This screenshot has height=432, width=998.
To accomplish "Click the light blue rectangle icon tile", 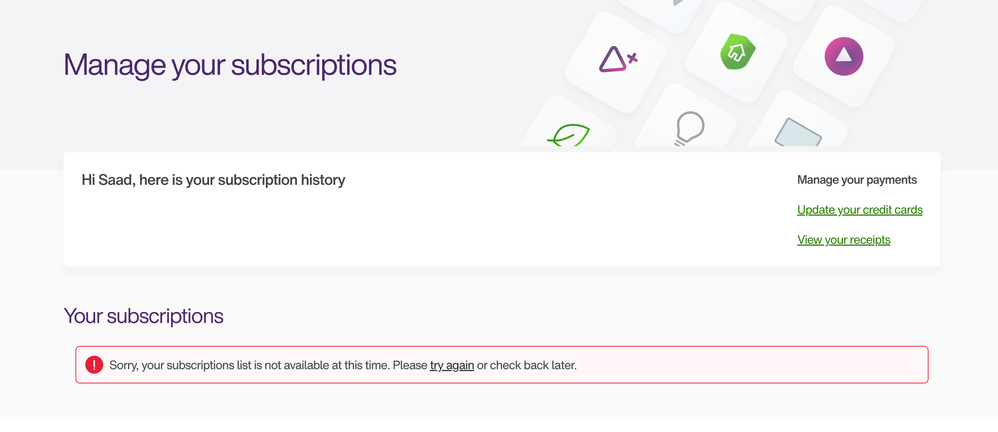I will pos(797,134).
